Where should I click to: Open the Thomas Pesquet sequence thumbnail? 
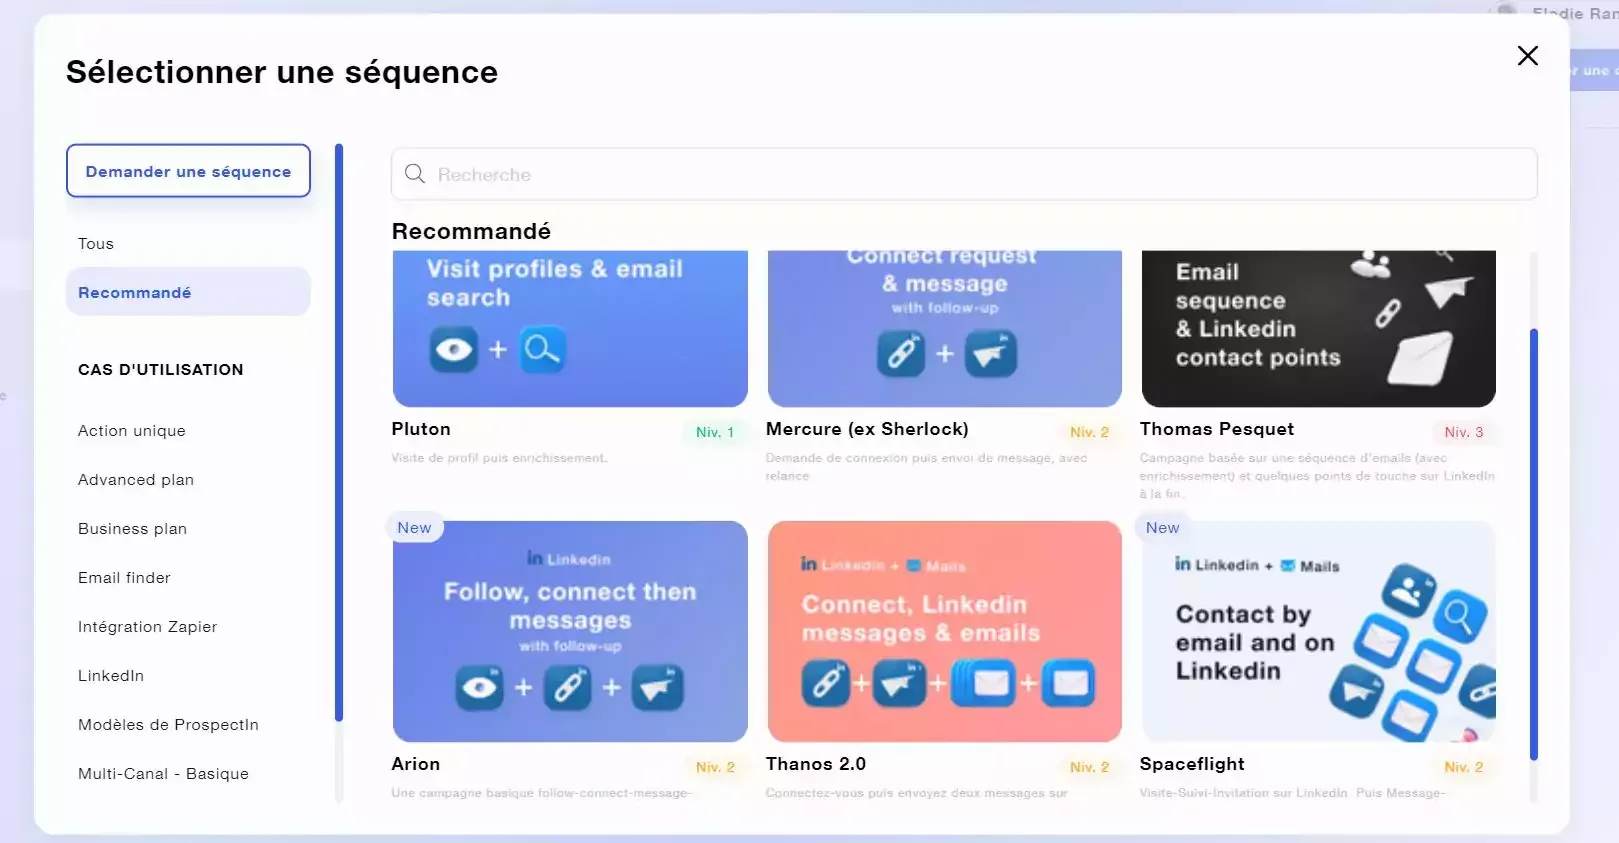click(1318, 328)
